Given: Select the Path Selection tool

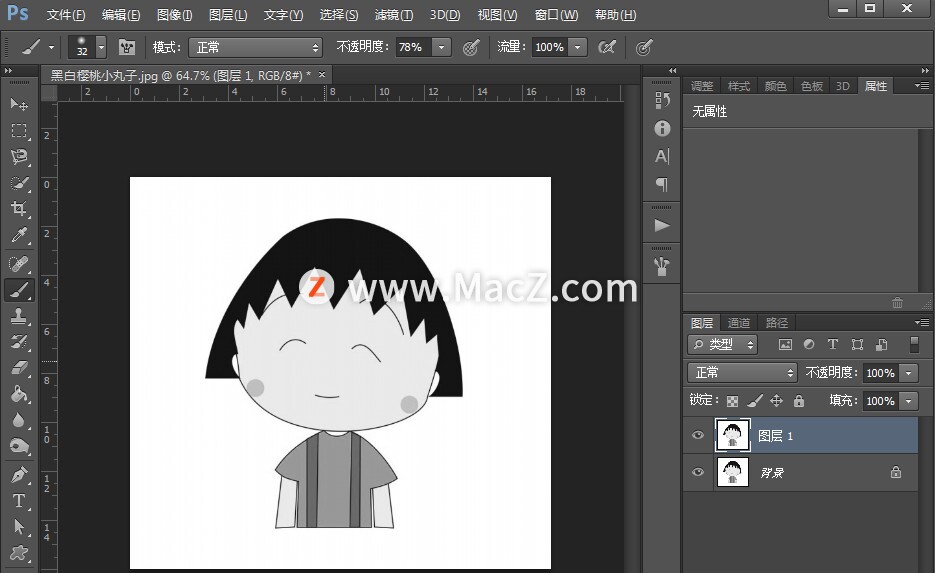Looking at the screenshot, I should pyautogui.click(x=19, y=527).
